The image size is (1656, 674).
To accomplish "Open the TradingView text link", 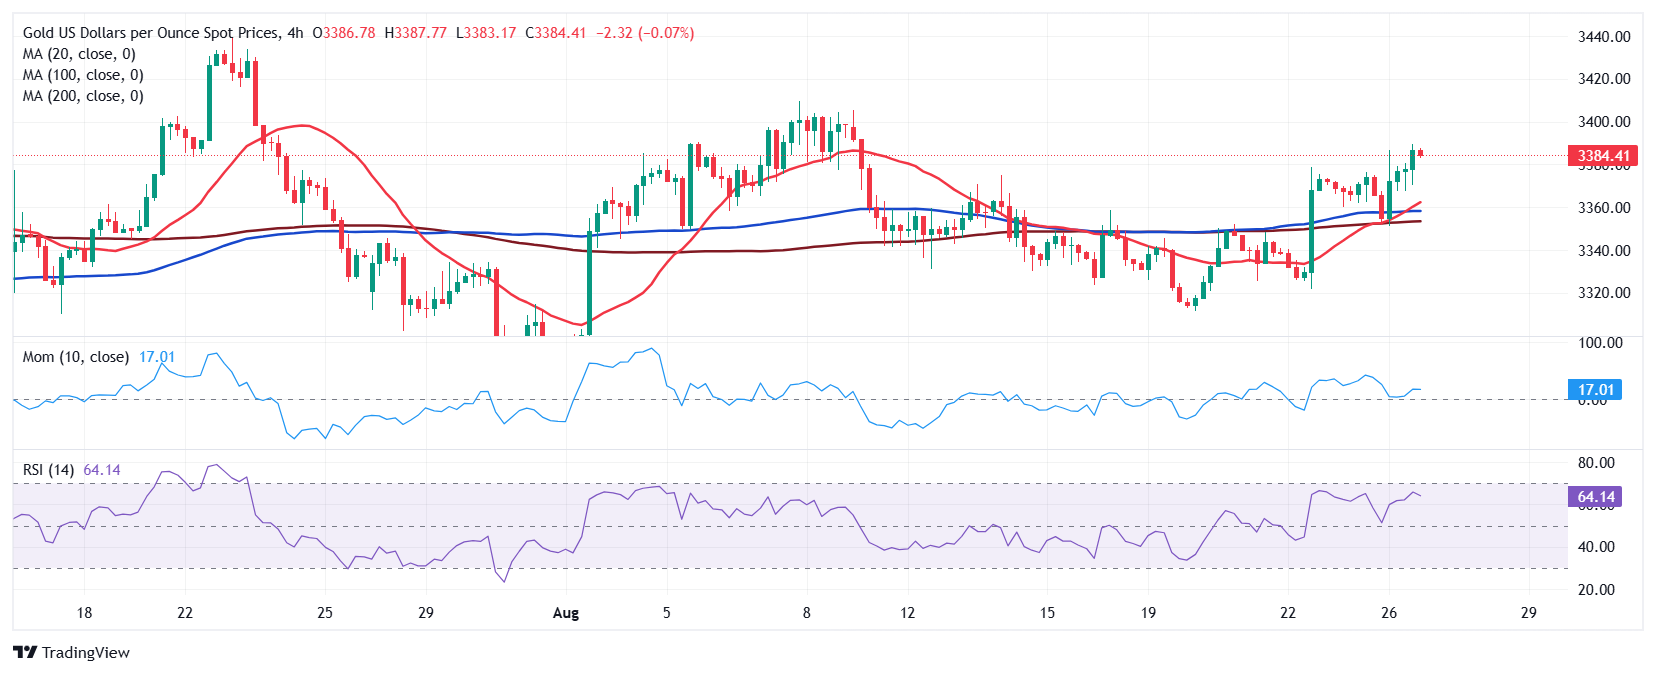I will coord(86,652).
